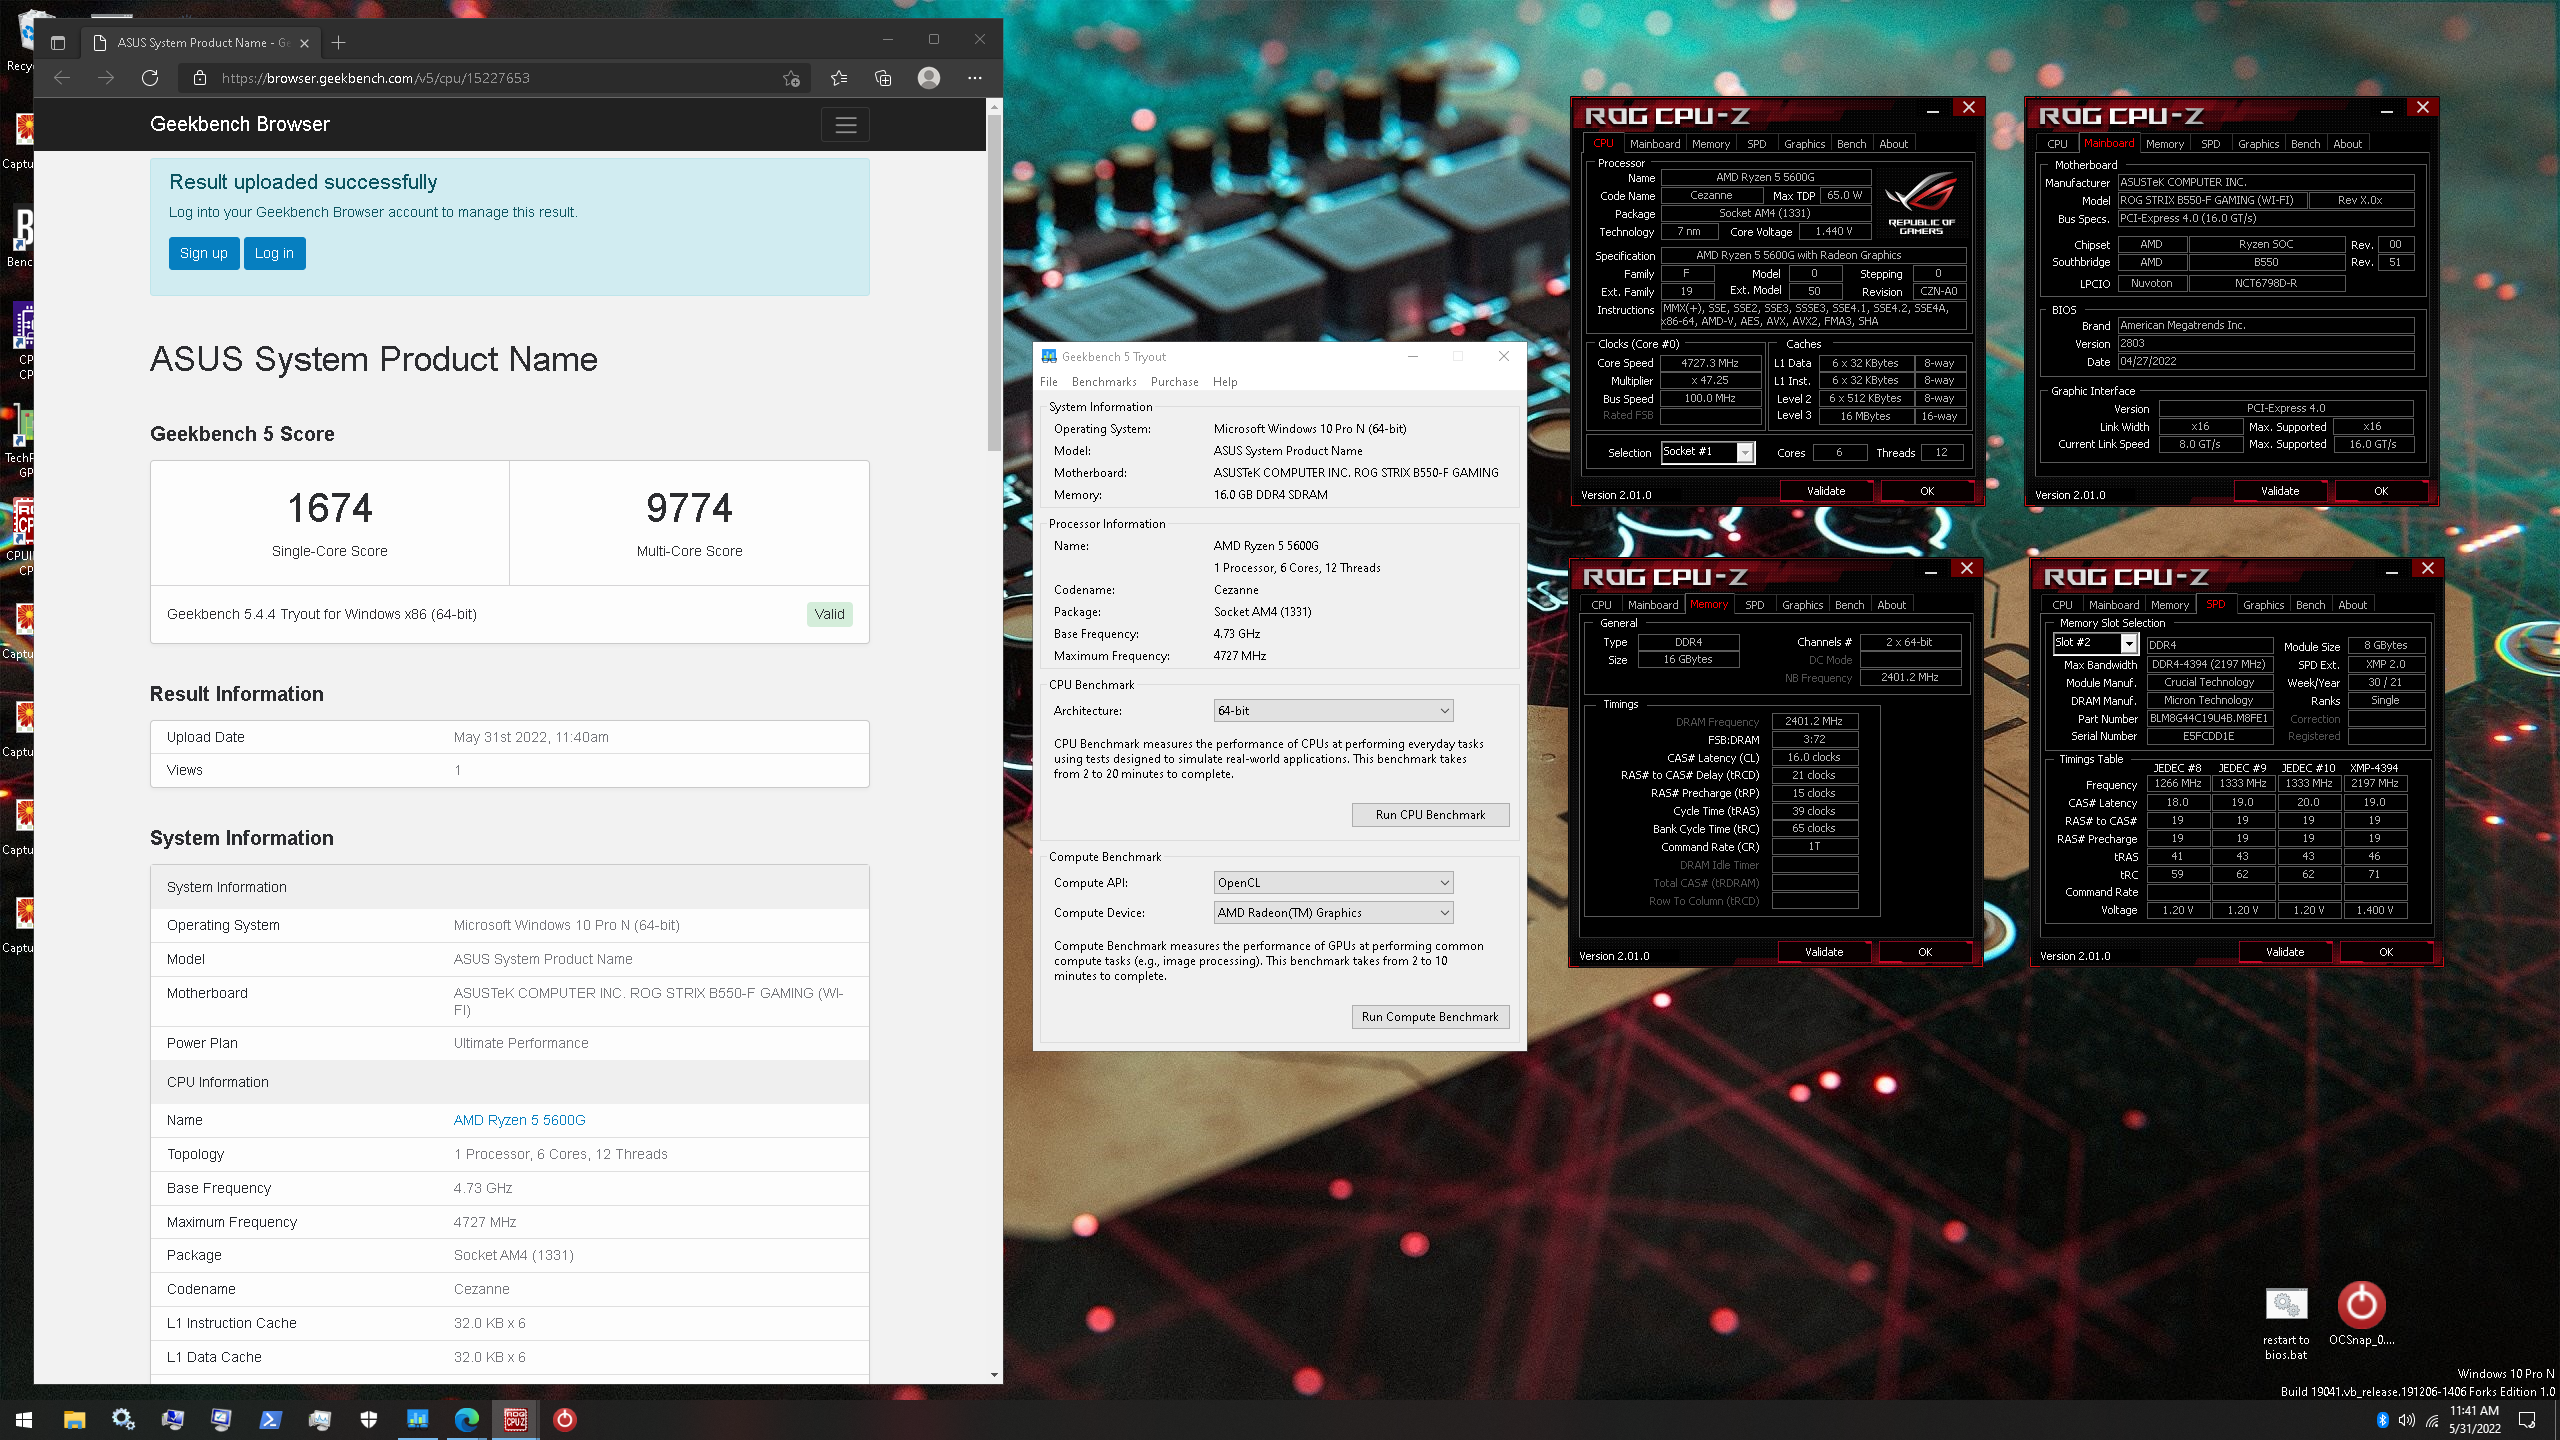Open Edge tab actions menu icon
The height and width of the screenshot is (1440, 2560).
click(58, 43)
